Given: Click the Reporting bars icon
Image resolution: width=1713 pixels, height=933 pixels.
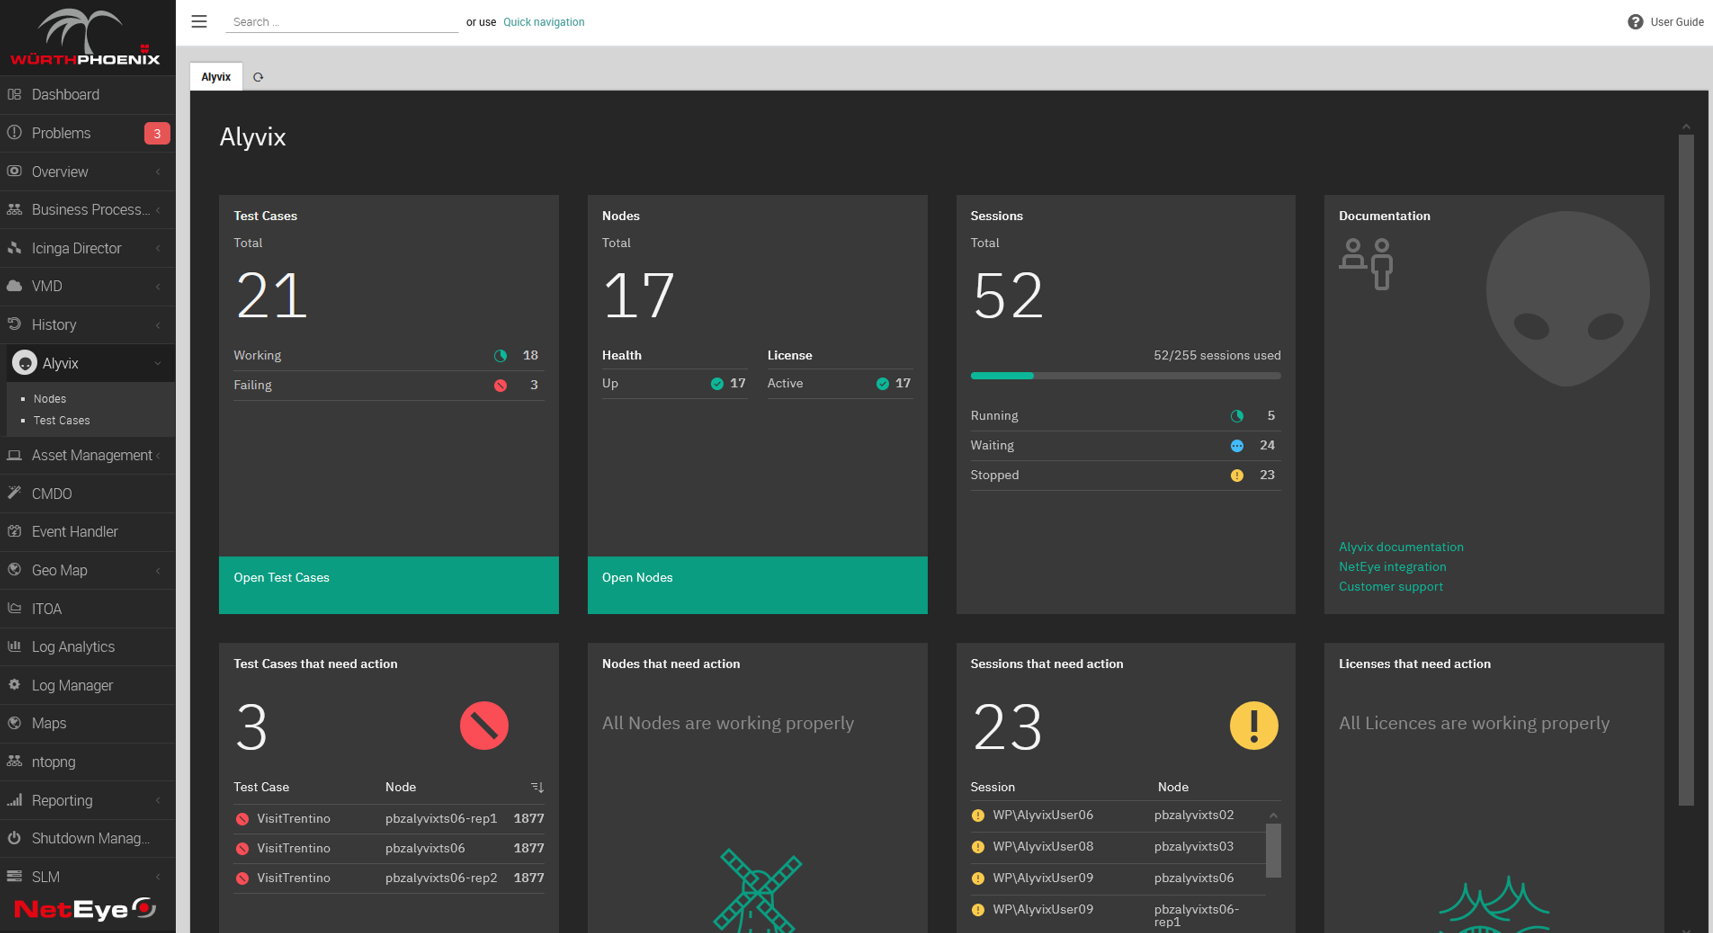Looking at the screenshot, I should point(14,800).
